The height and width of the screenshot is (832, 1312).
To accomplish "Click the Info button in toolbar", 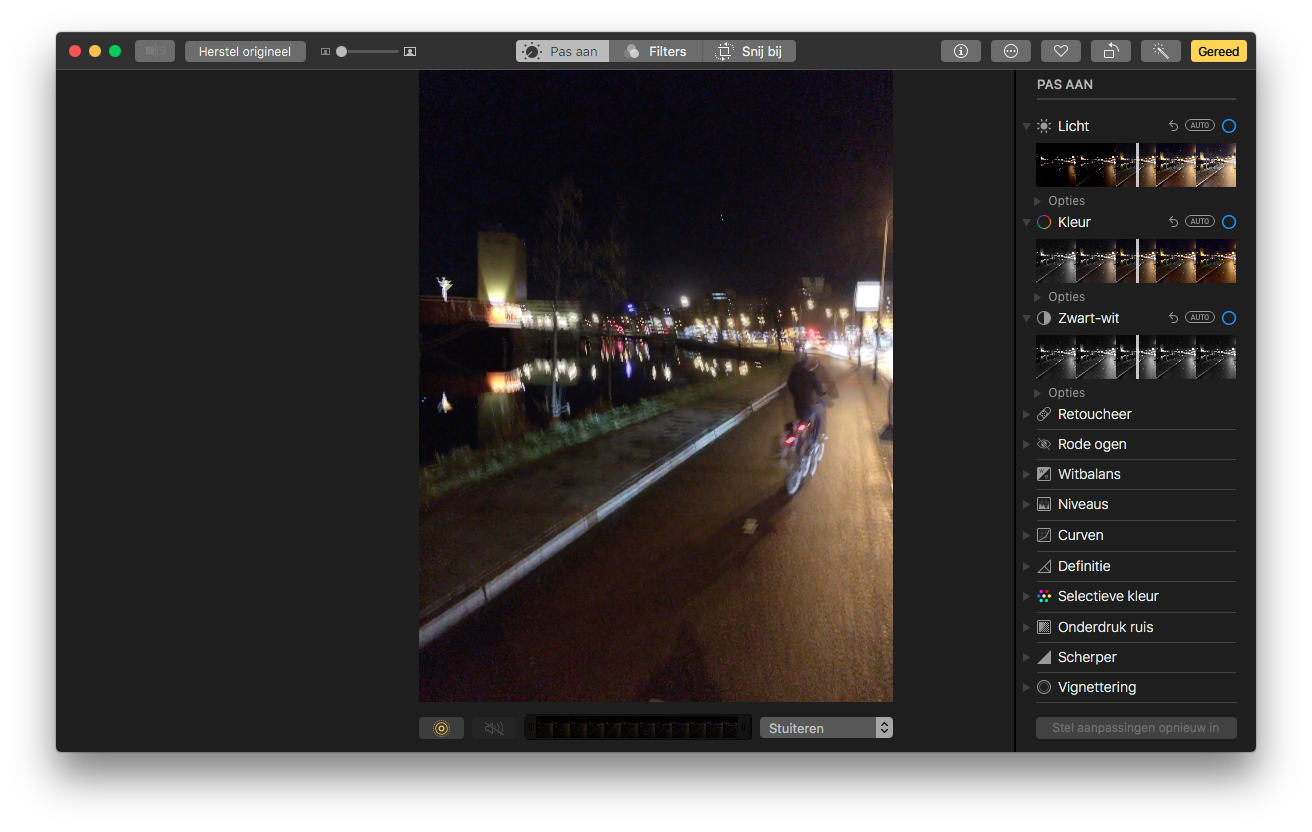I will (960, 51).
